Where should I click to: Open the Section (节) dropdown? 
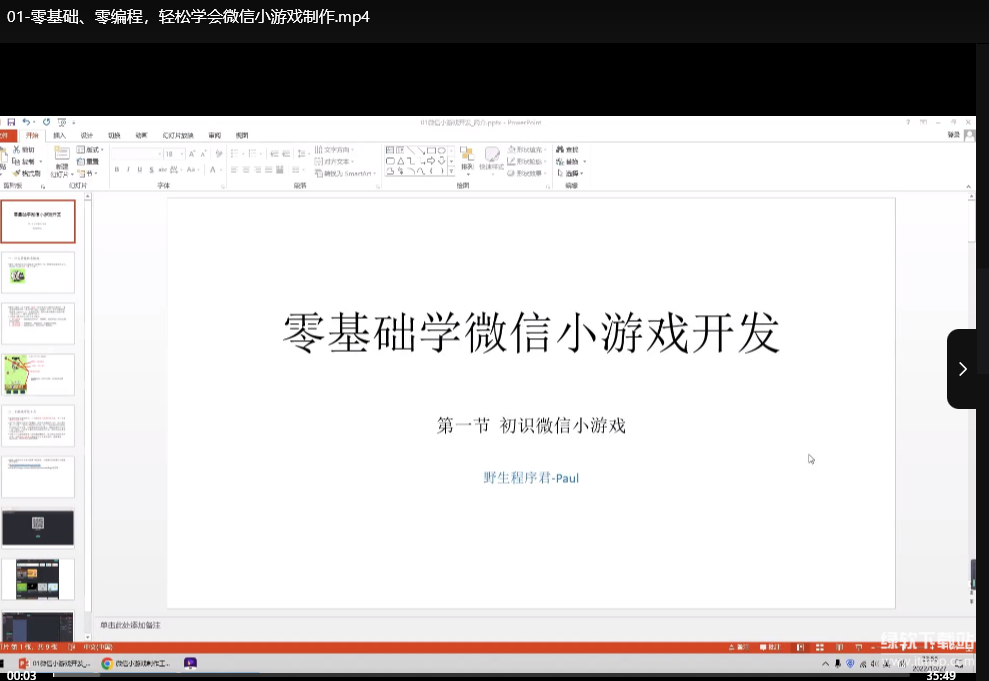point(88,173)
